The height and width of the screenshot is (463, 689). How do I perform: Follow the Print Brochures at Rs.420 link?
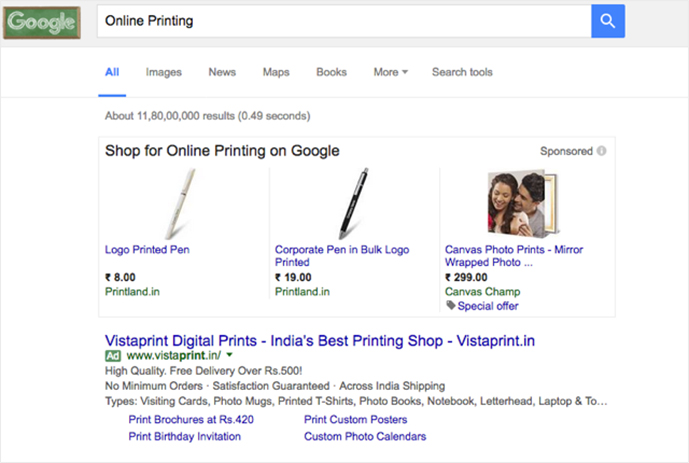point(191,420)
